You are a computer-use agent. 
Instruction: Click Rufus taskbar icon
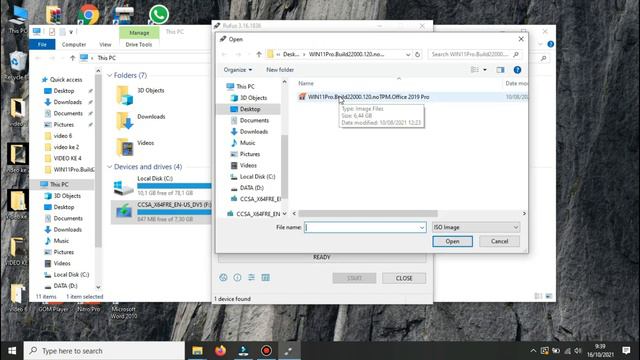pyautogui.click(x=289, y=351)
